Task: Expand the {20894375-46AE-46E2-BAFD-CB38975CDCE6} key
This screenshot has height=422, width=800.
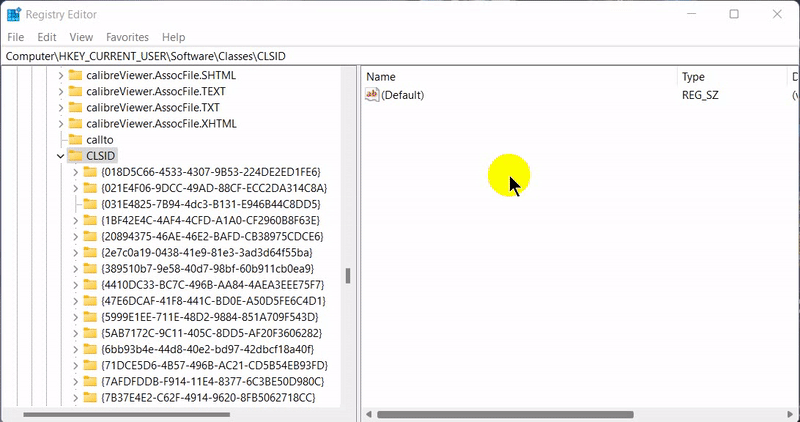Action: coord(76,237)
